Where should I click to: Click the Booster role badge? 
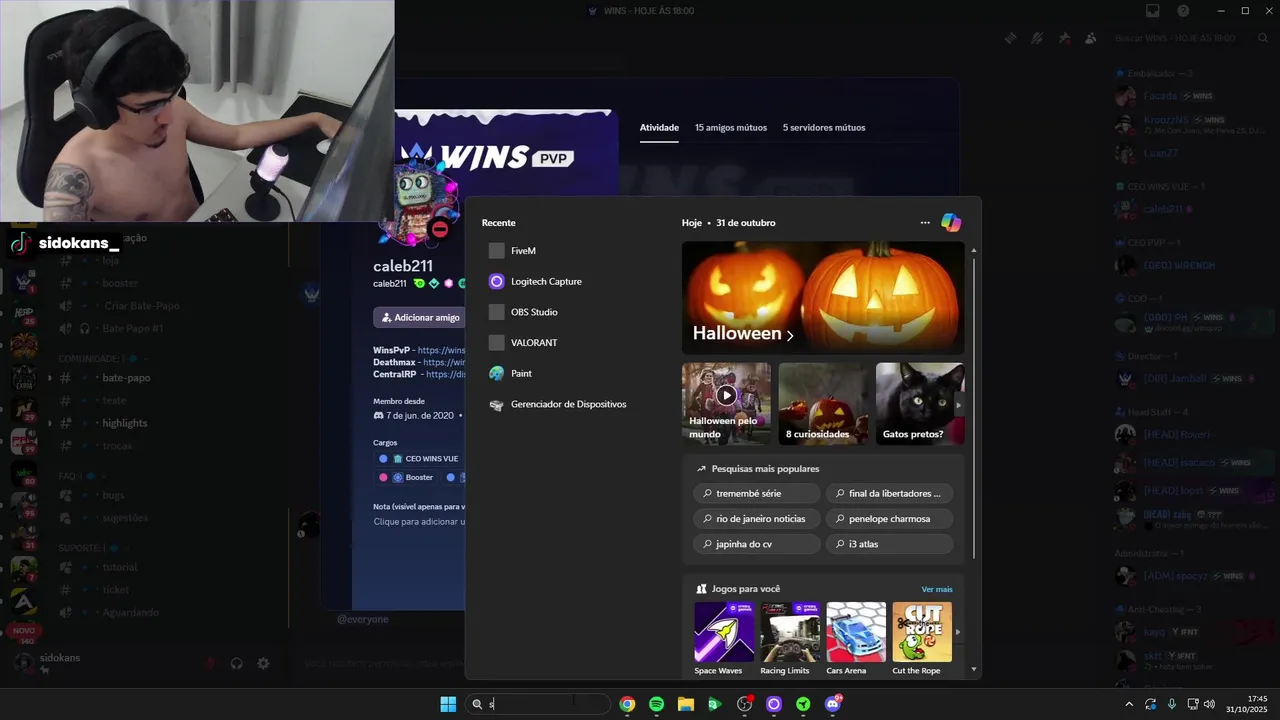(x=405, y=478)
